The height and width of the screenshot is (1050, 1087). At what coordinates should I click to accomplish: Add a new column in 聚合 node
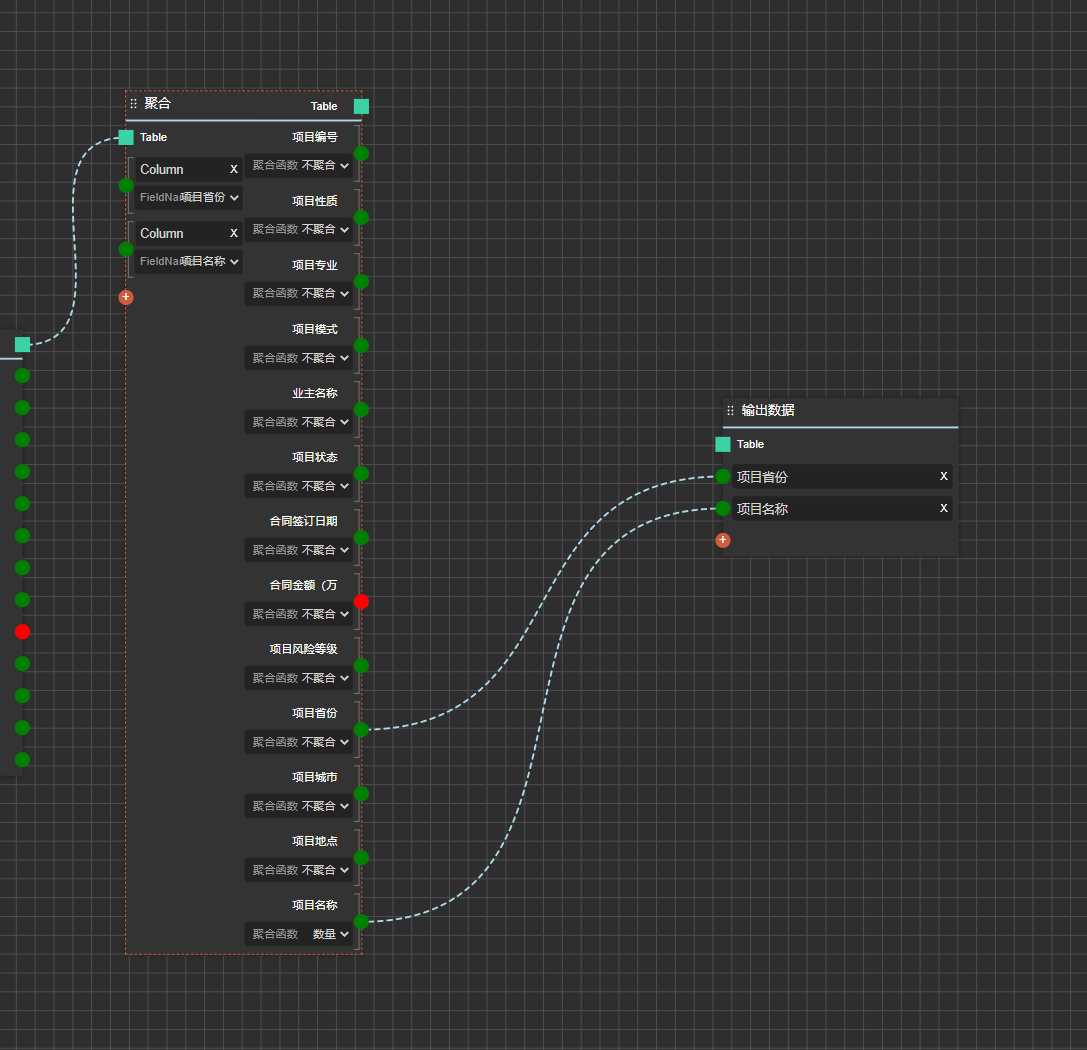(x=125, y=297)
